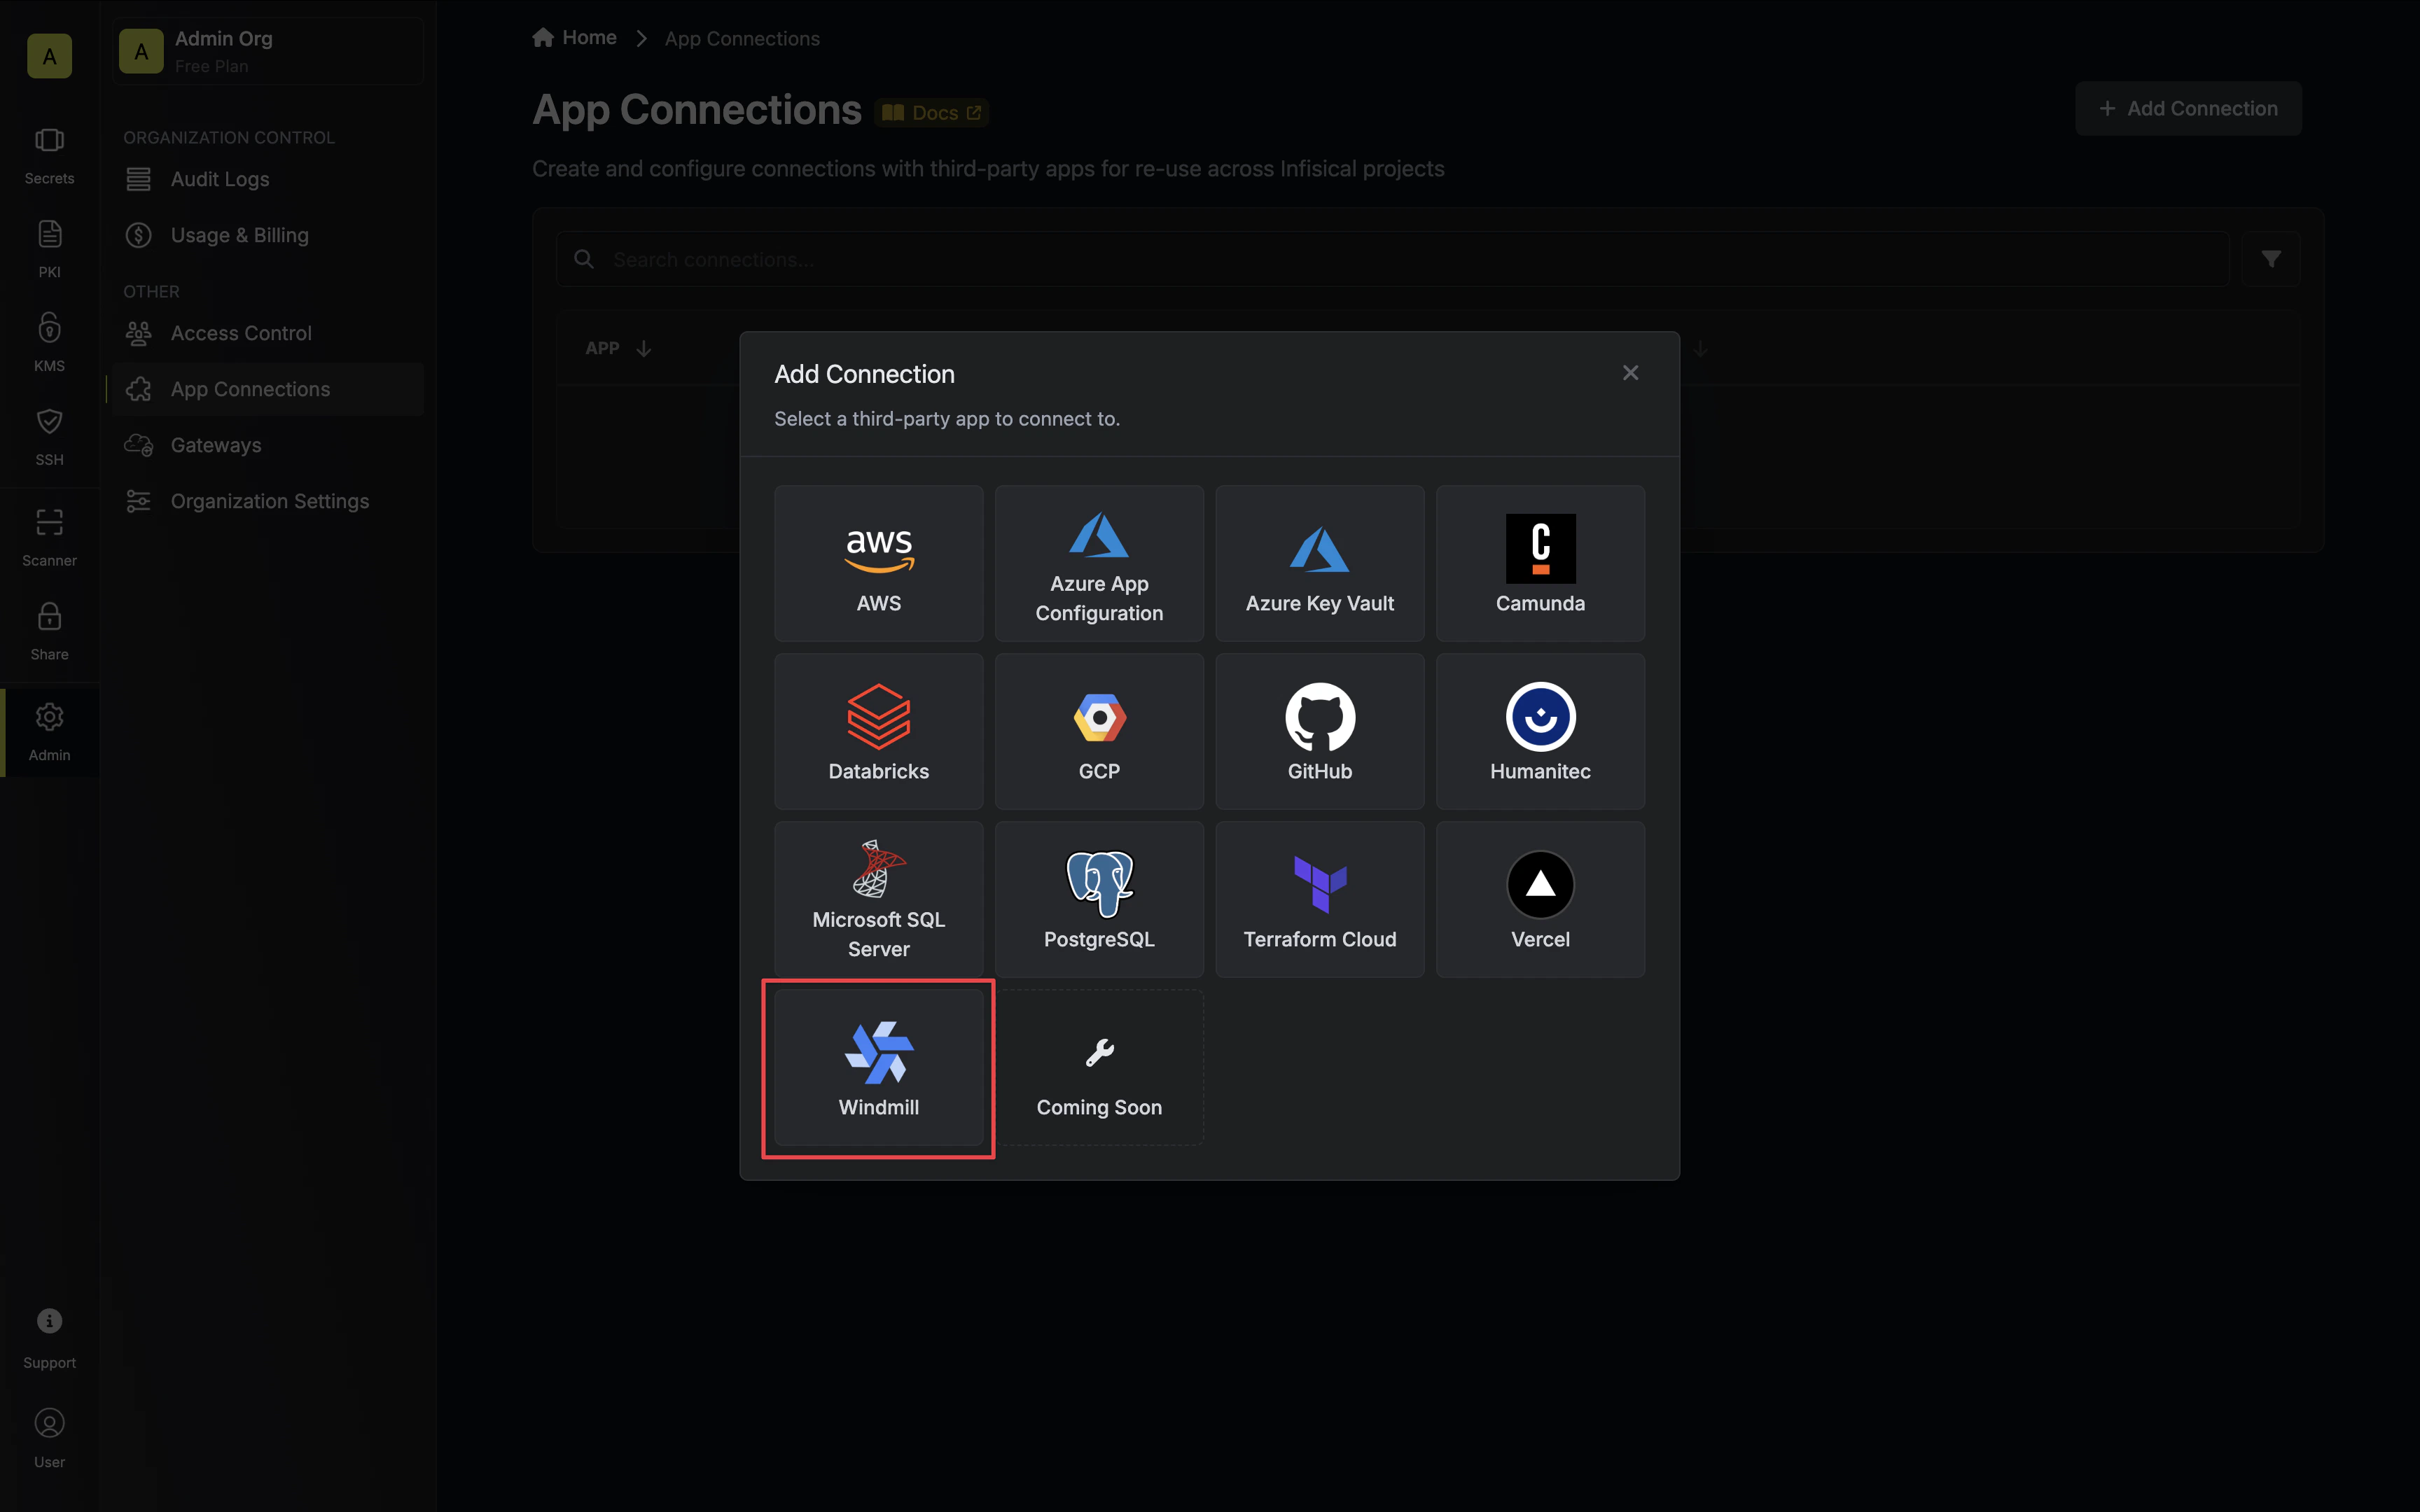The height and width of the screenshot is (1512, 2420).
Task: Sort by the APP column
Action: click(x=618, y=348)
